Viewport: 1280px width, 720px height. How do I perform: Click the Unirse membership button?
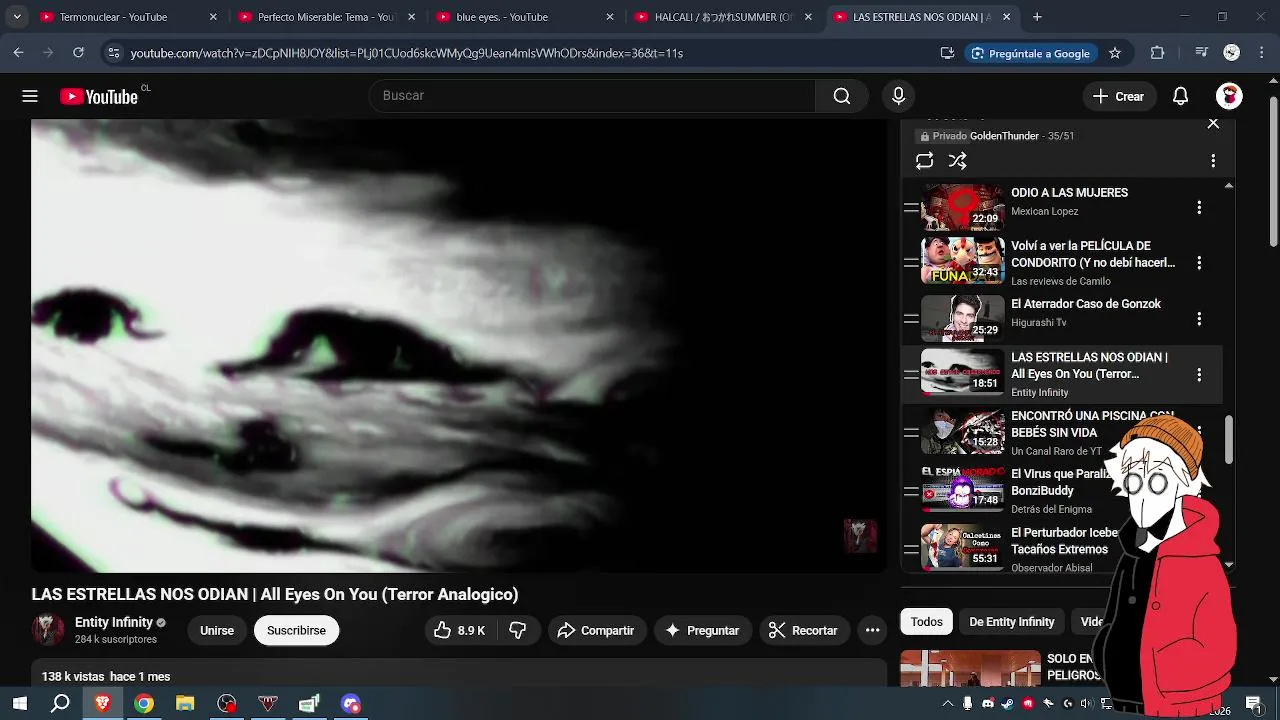click(x=217, y=630)
